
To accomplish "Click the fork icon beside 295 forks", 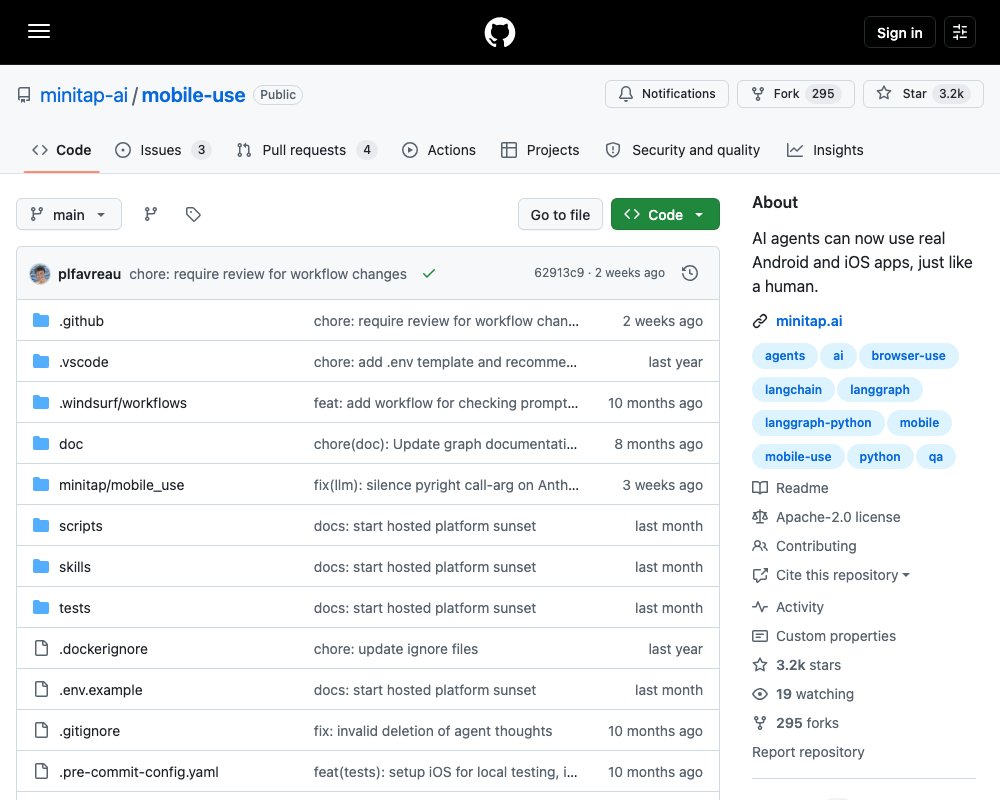I will coord(760,723).
